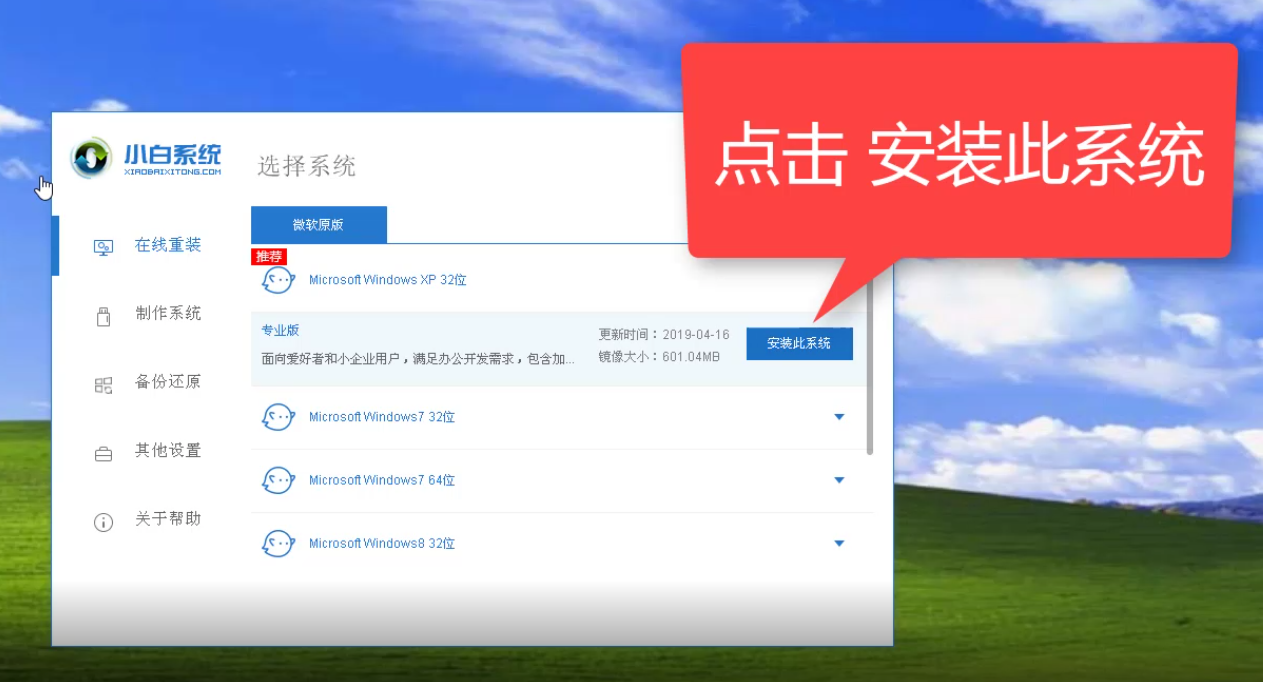The width and height of the screenshot is (1263, 682).
Task: Expand the Microsoft Windows7 64位 entry
Action: point(839,480)
